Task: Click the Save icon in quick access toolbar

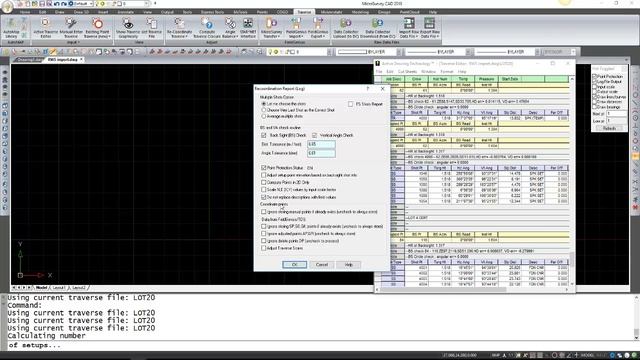Action: [42, 4]
